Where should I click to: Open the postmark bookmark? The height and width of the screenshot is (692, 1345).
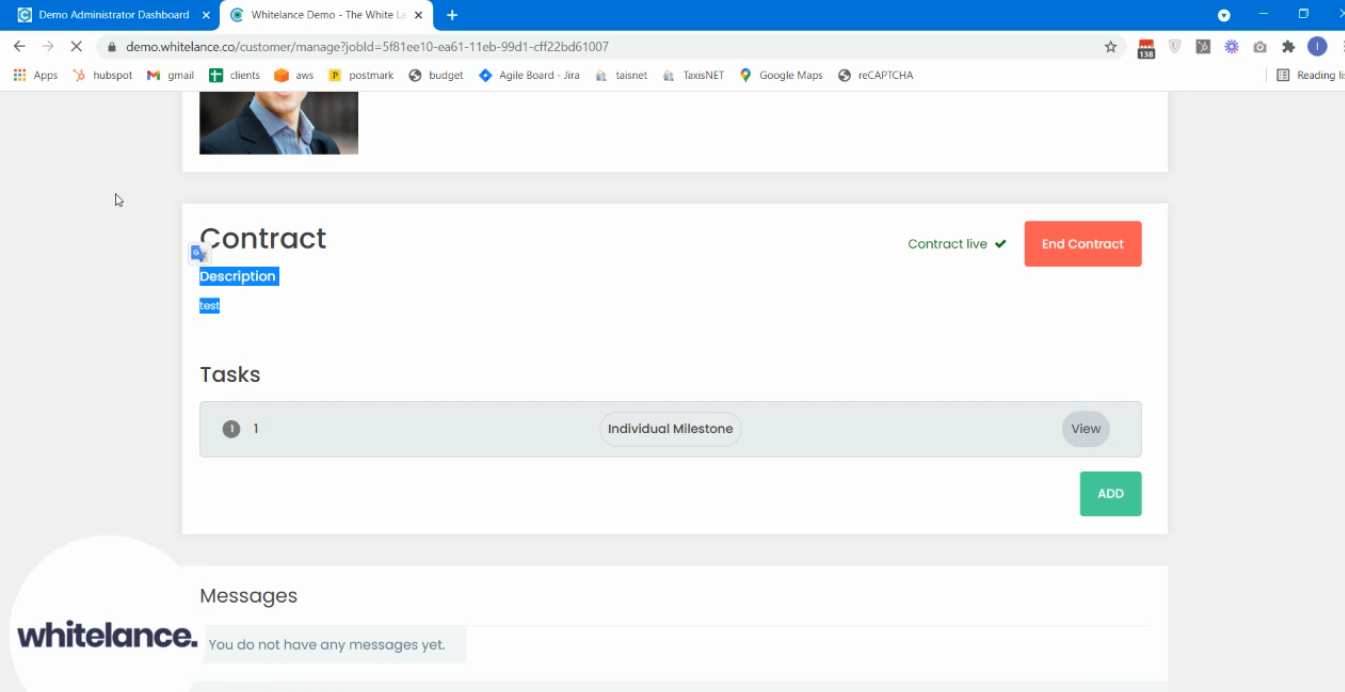point(361,75)
